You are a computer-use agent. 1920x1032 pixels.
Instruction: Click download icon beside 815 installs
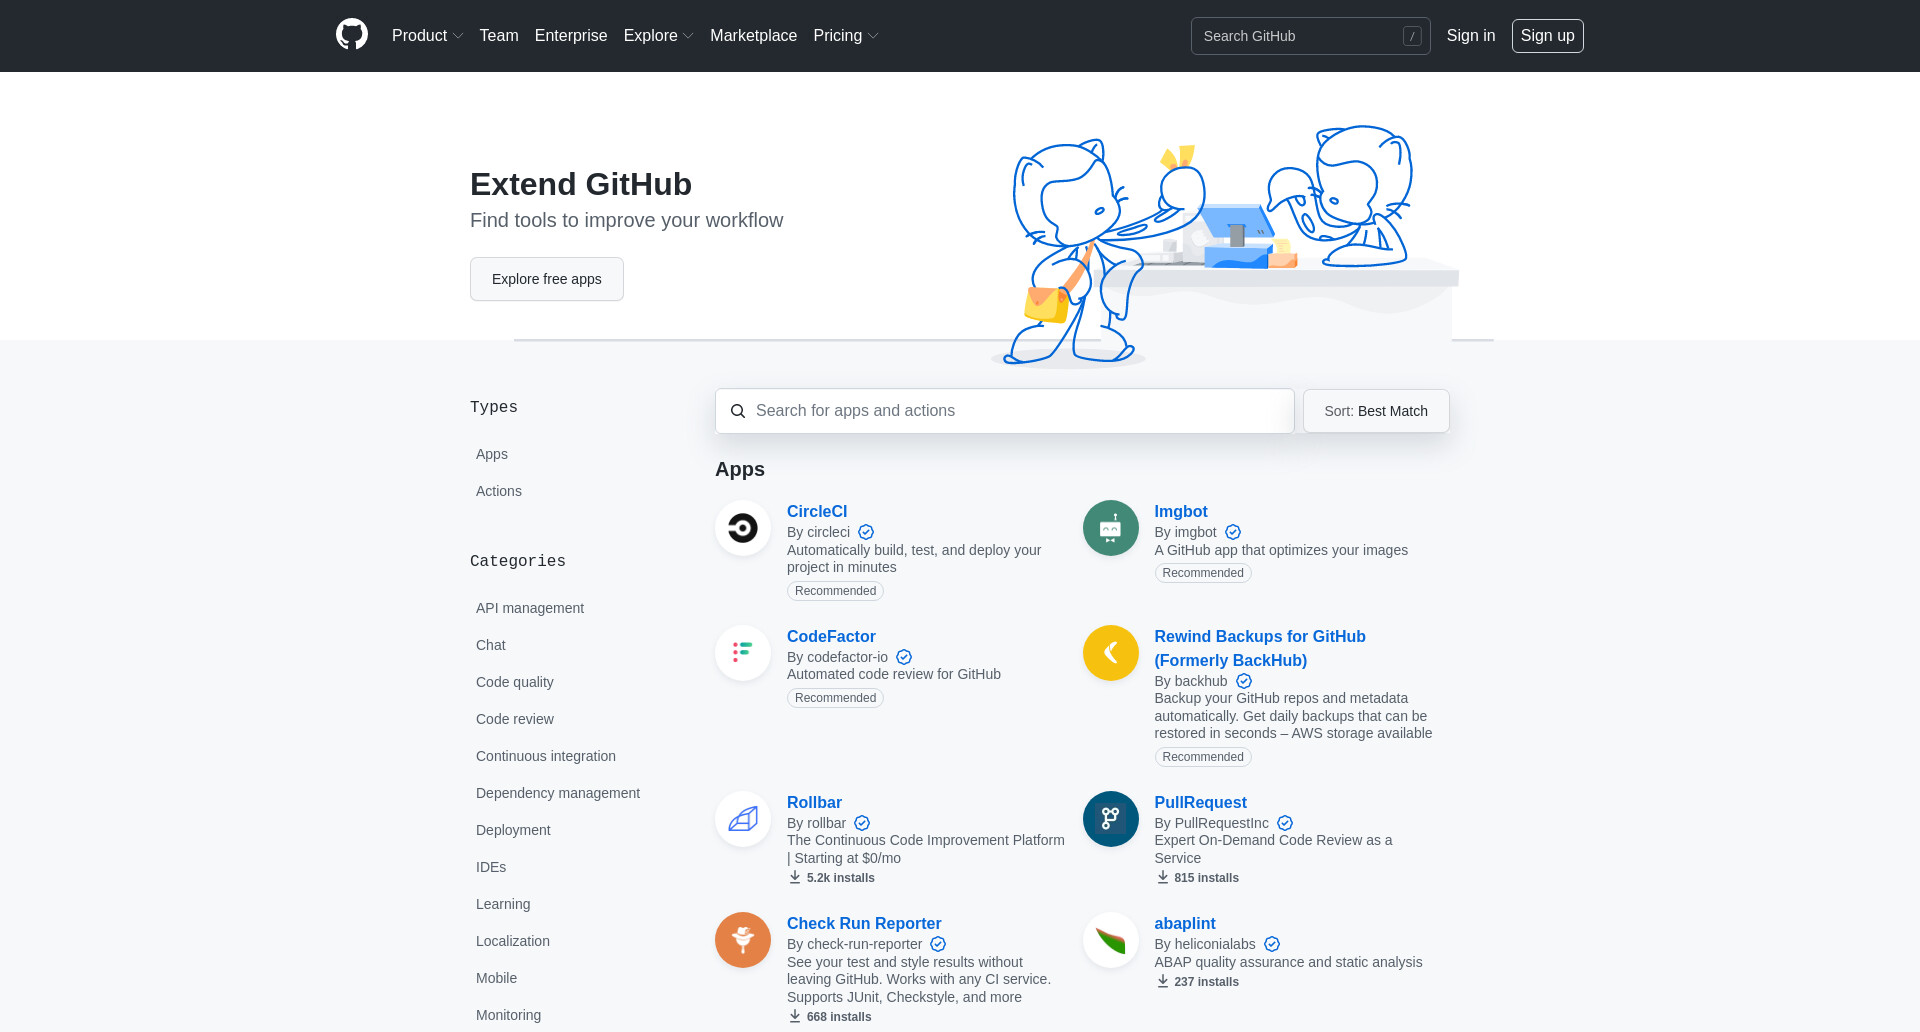click(1163, 877)
